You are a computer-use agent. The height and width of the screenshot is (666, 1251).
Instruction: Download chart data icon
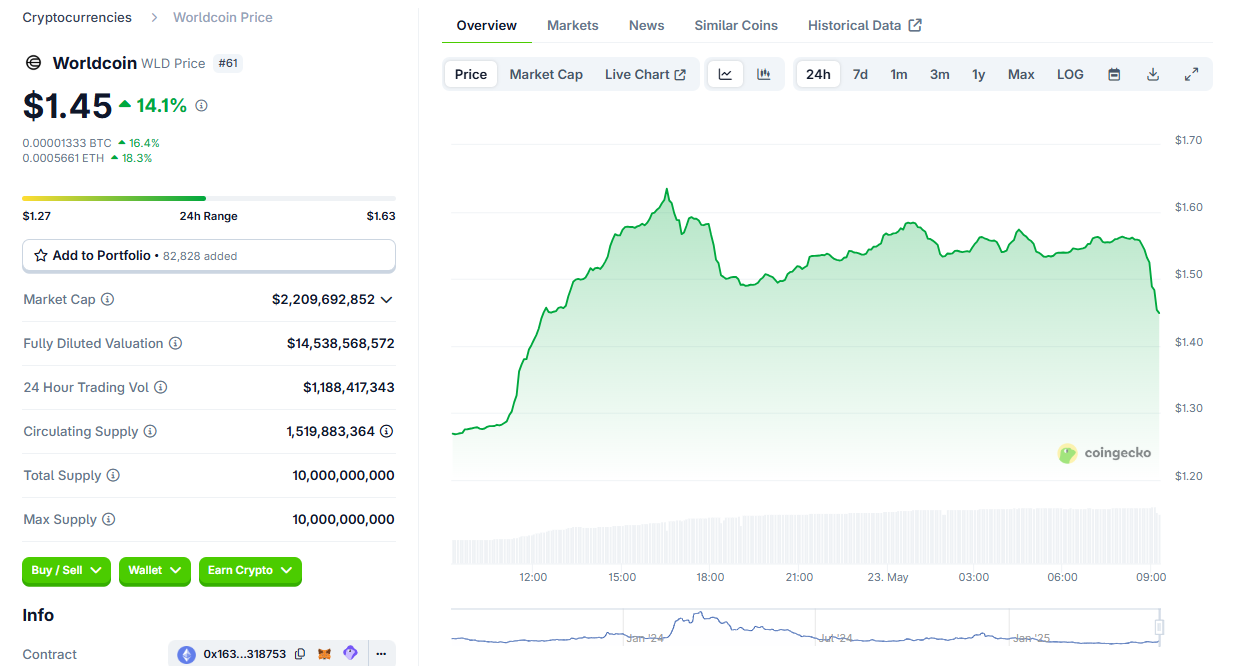1153,74
